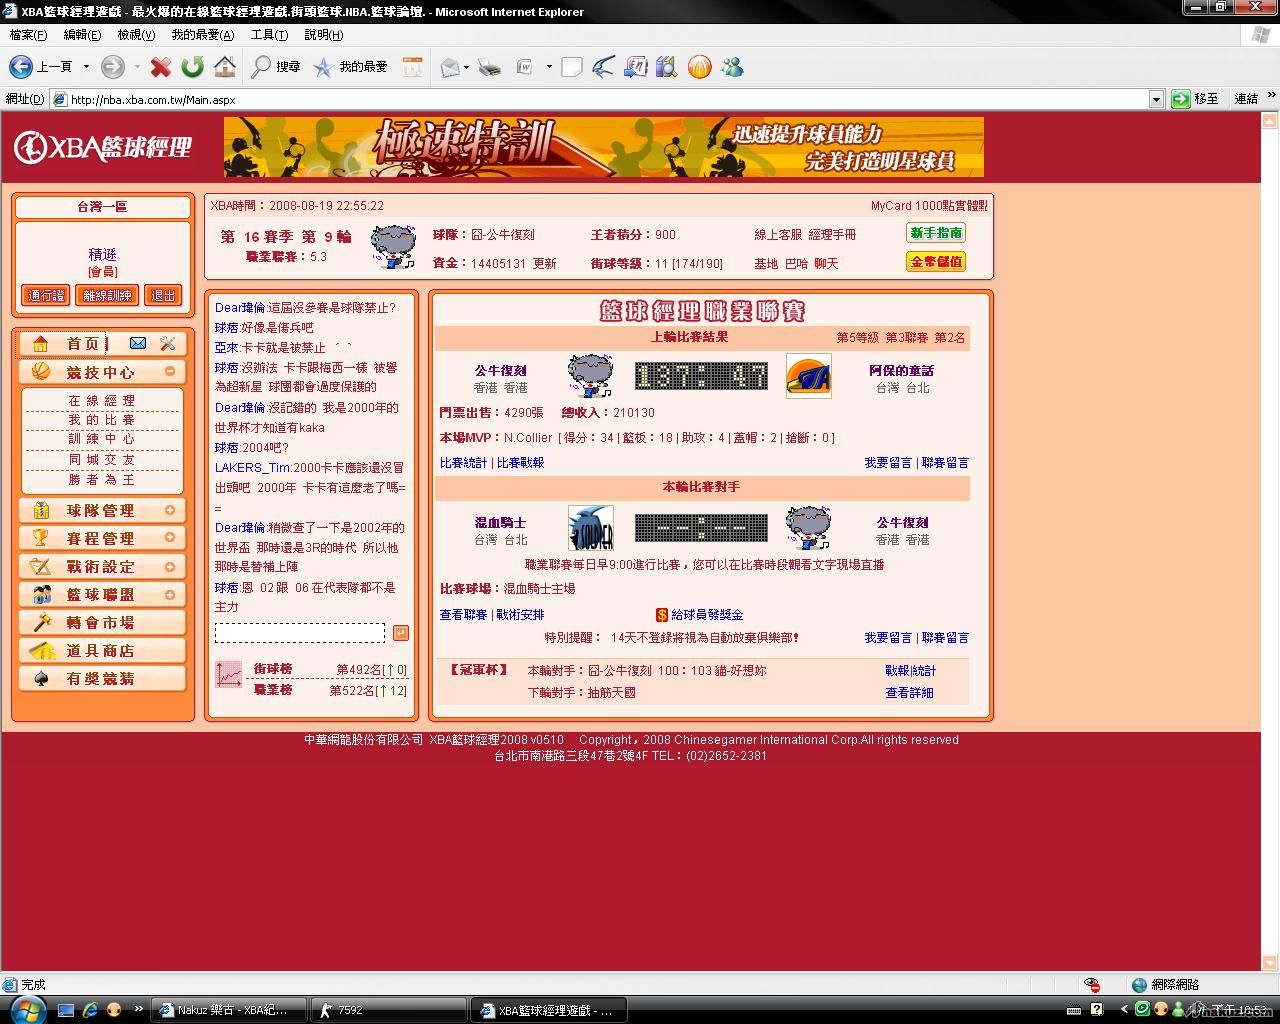Click the chat send icon button

400,632
